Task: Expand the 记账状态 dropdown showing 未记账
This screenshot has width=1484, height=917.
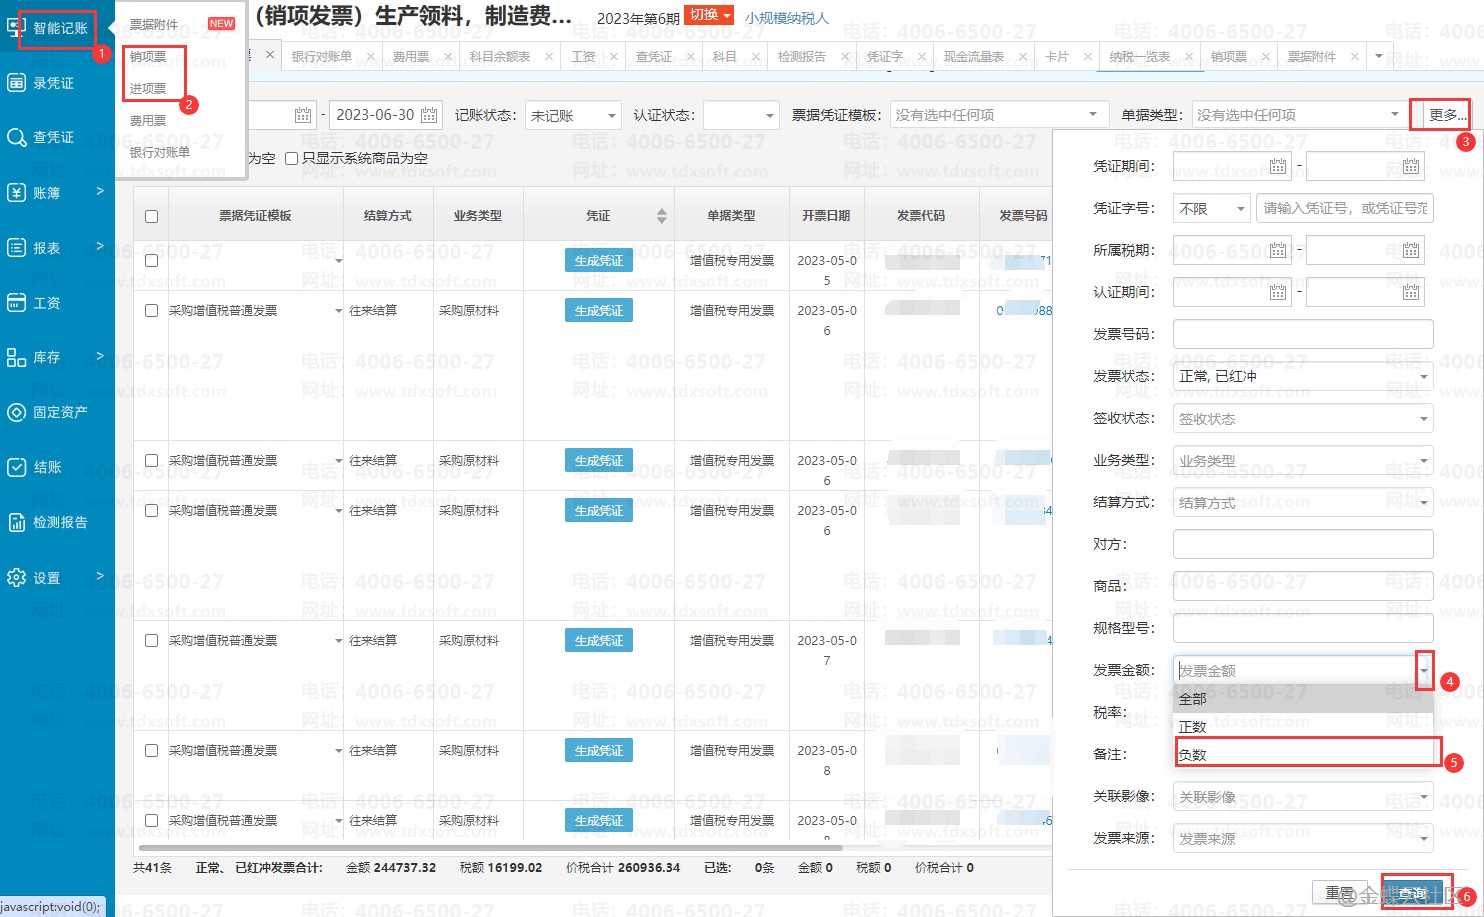Action: click(611, 116)
